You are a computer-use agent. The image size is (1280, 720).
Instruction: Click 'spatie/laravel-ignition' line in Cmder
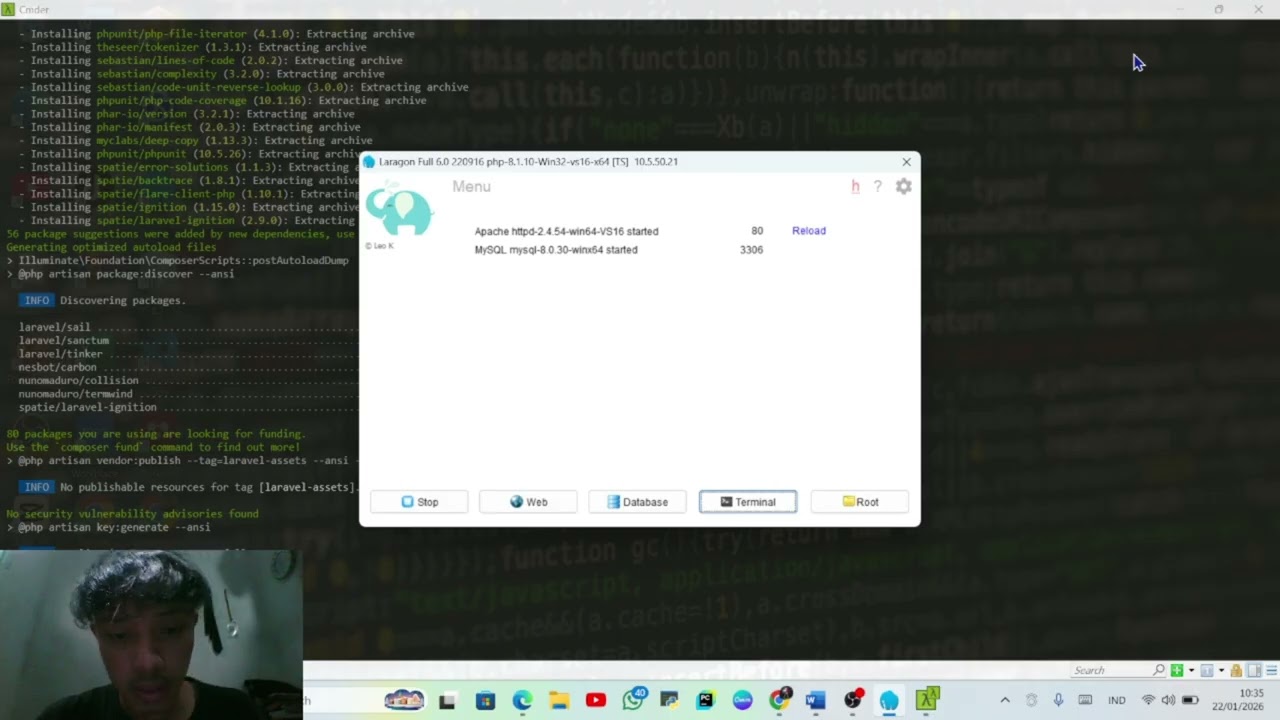[87, 407]
